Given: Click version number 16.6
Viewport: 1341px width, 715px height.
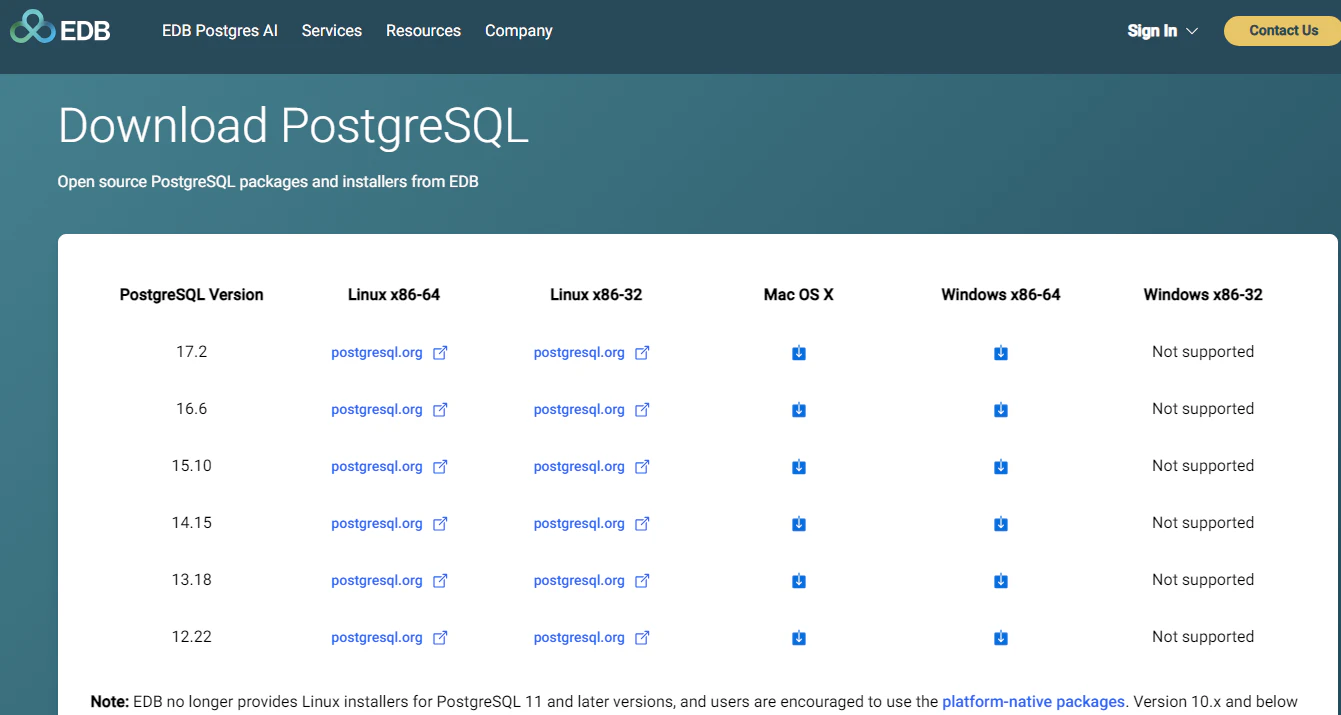Looking at the screenshot, I should click(x=192, y=409).
